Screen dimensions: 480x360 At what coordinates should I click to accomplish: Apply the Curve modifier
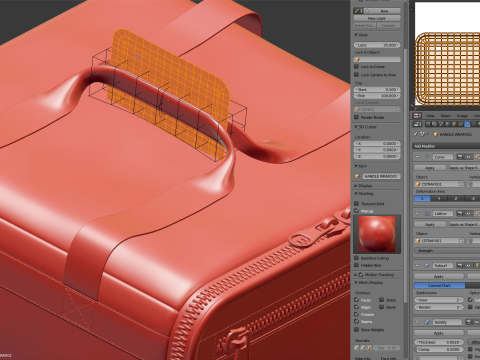coord(430,168)
